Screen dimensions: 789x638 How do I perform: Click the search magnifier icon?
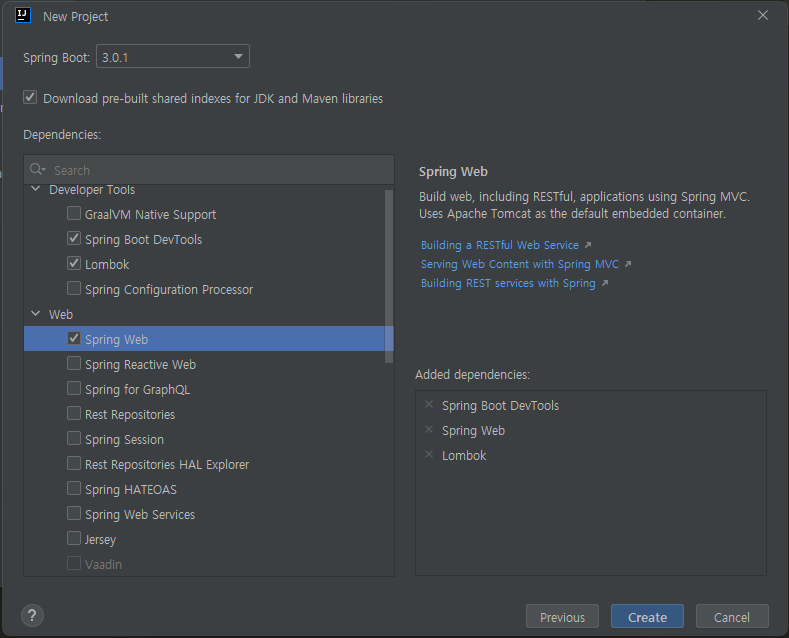coord(37,170)
